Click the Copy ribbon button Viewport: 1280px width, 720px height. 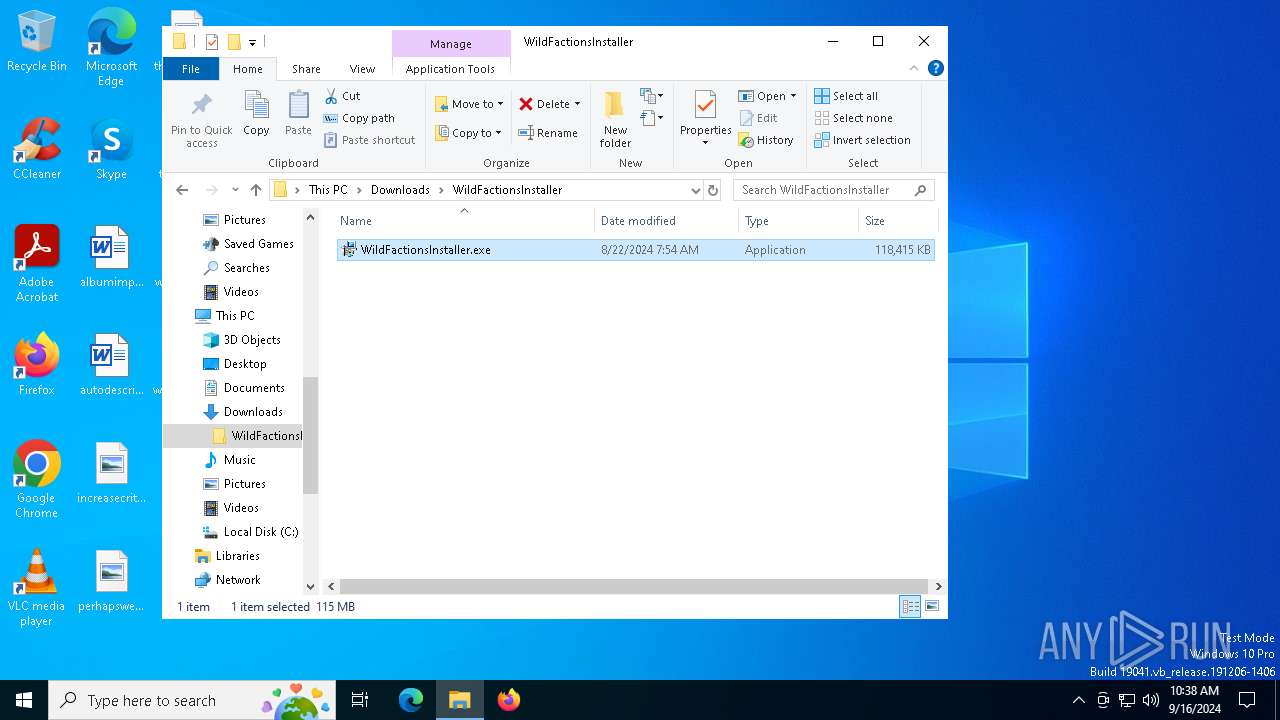tap(256, 113)
